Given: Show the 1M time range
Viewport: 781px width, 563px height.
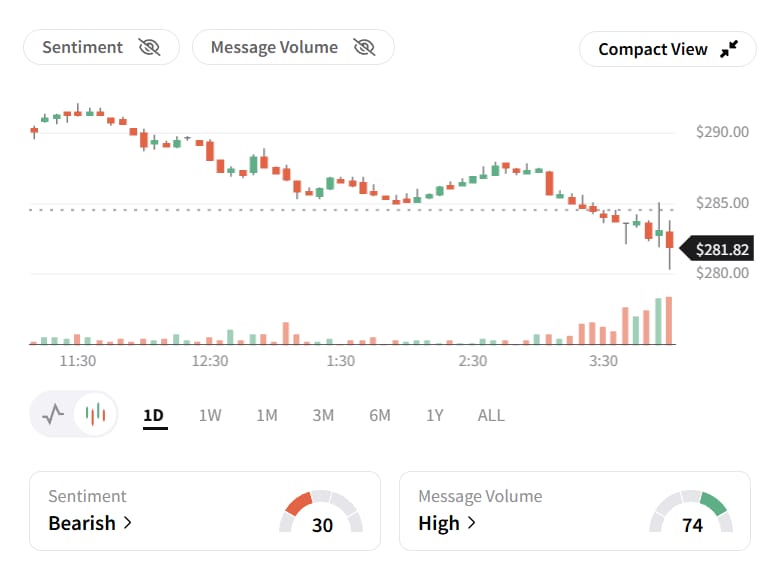Looking at the screenshot, I should 267,416.
